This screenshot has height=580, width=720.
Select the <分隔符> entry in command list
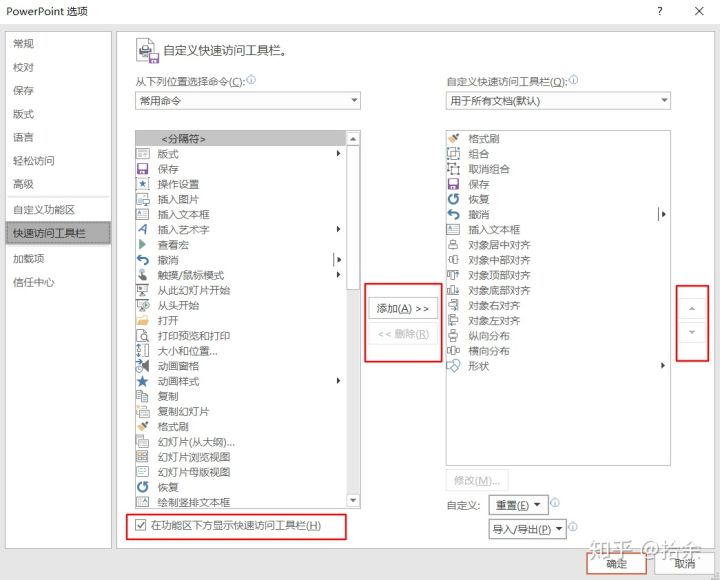click(x=241, y=138)
